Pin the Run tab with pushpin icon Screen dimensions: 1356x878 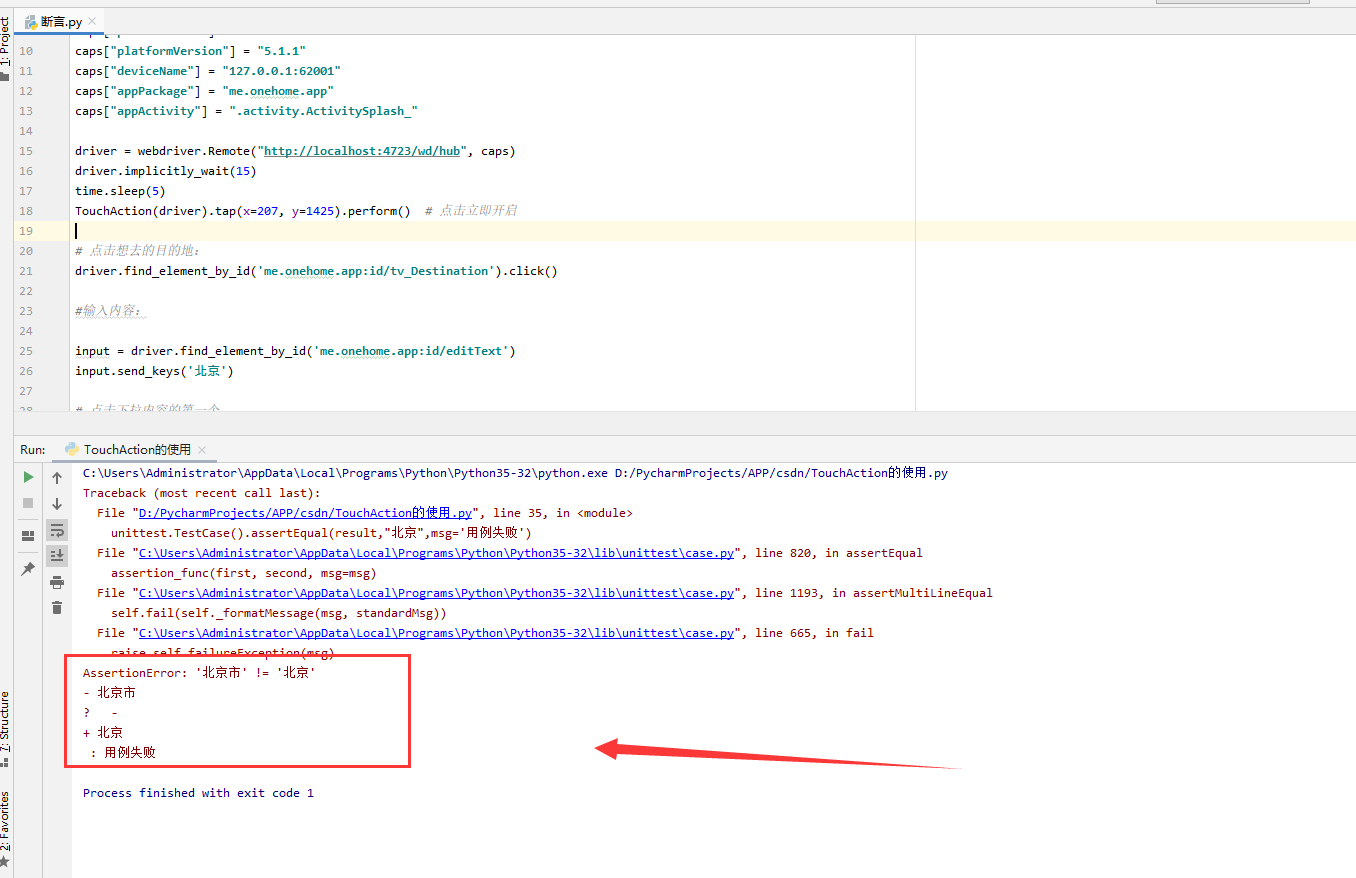[x=28, y=568]
